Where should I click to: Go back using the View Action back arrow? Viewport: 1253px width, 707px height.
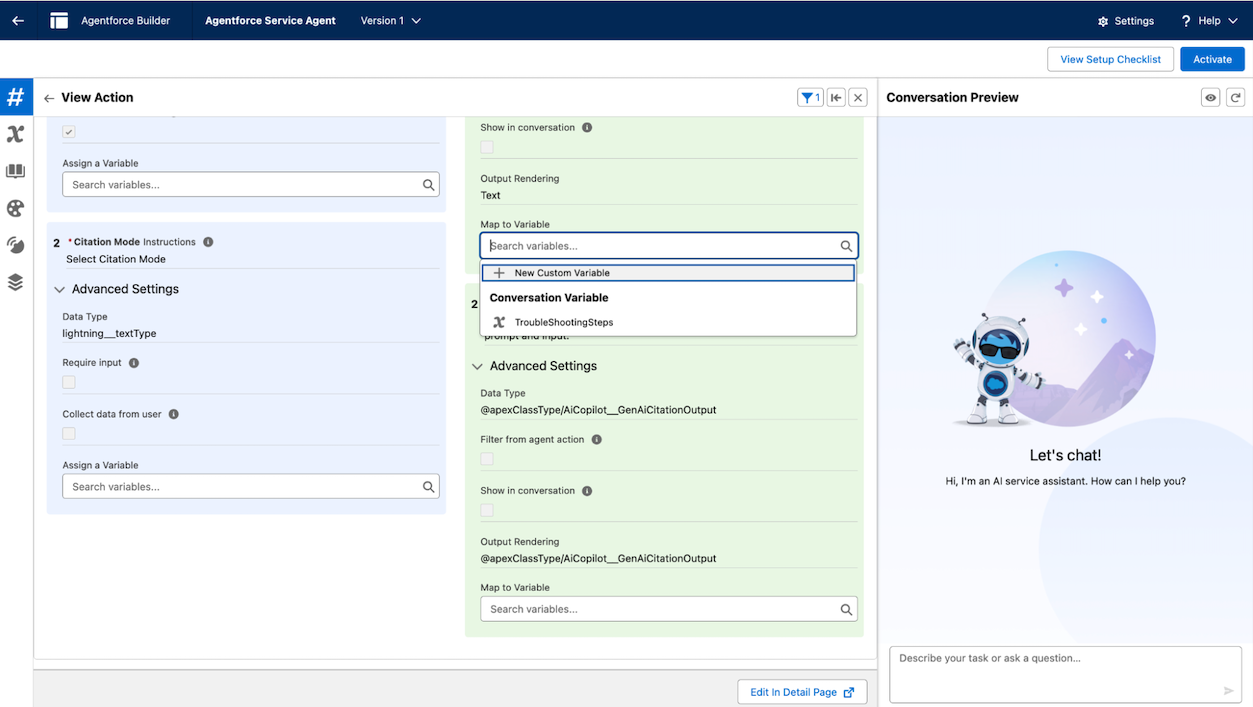(48, 97)
